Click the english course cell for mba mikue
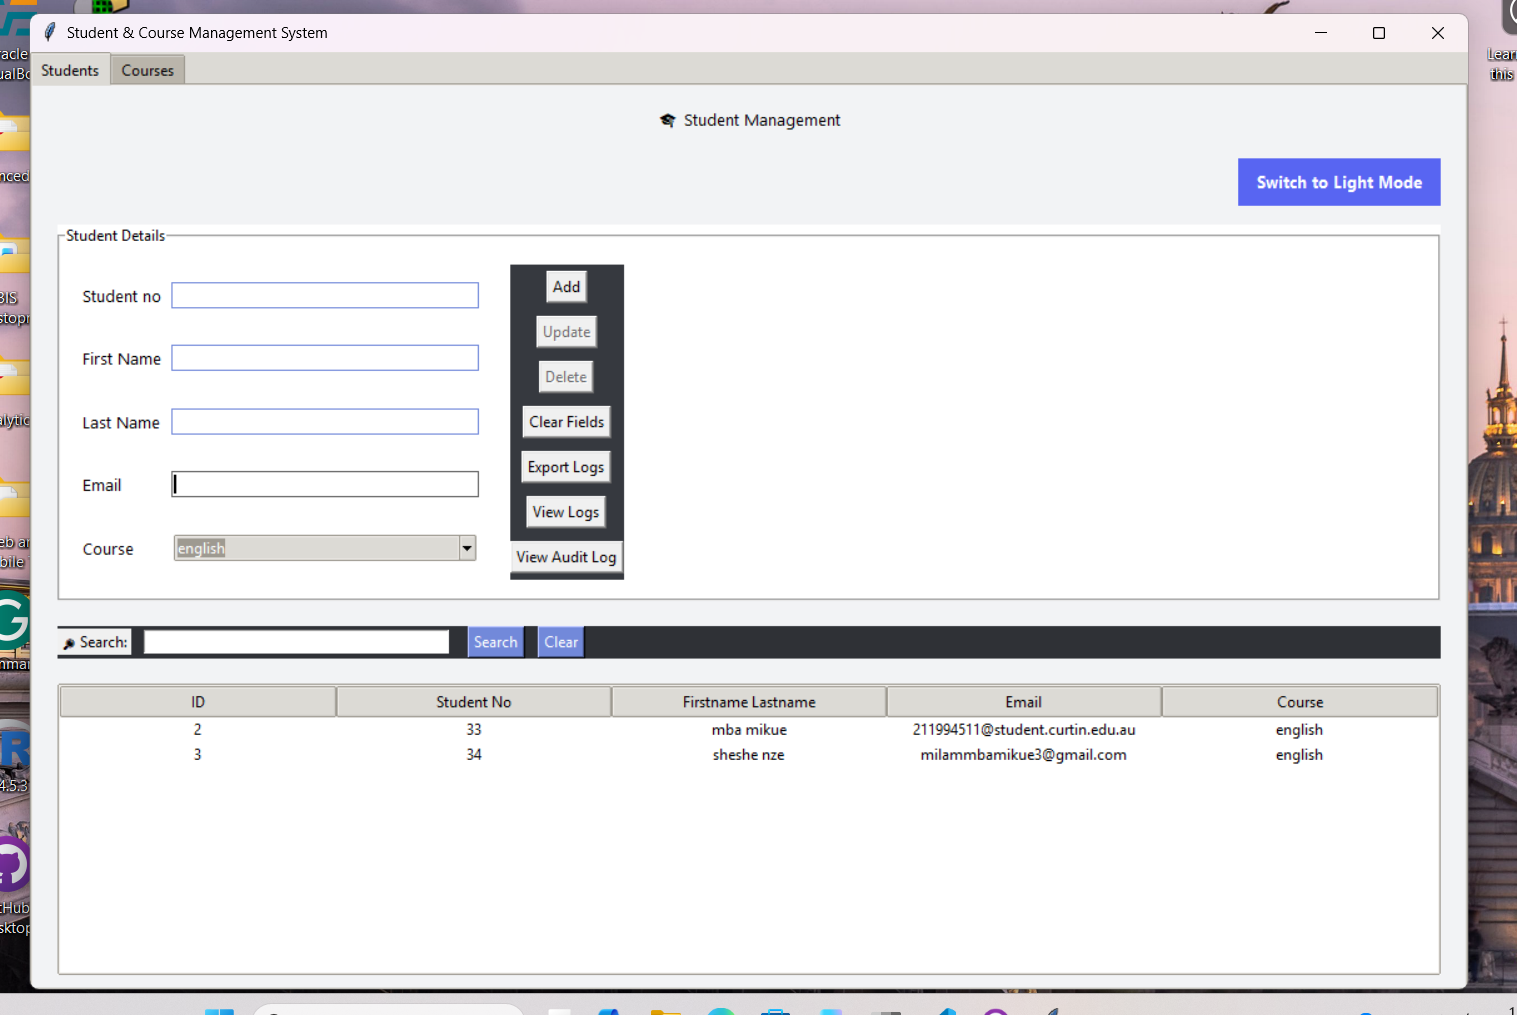The image size is (1517, 1015). pos(1299,730)
